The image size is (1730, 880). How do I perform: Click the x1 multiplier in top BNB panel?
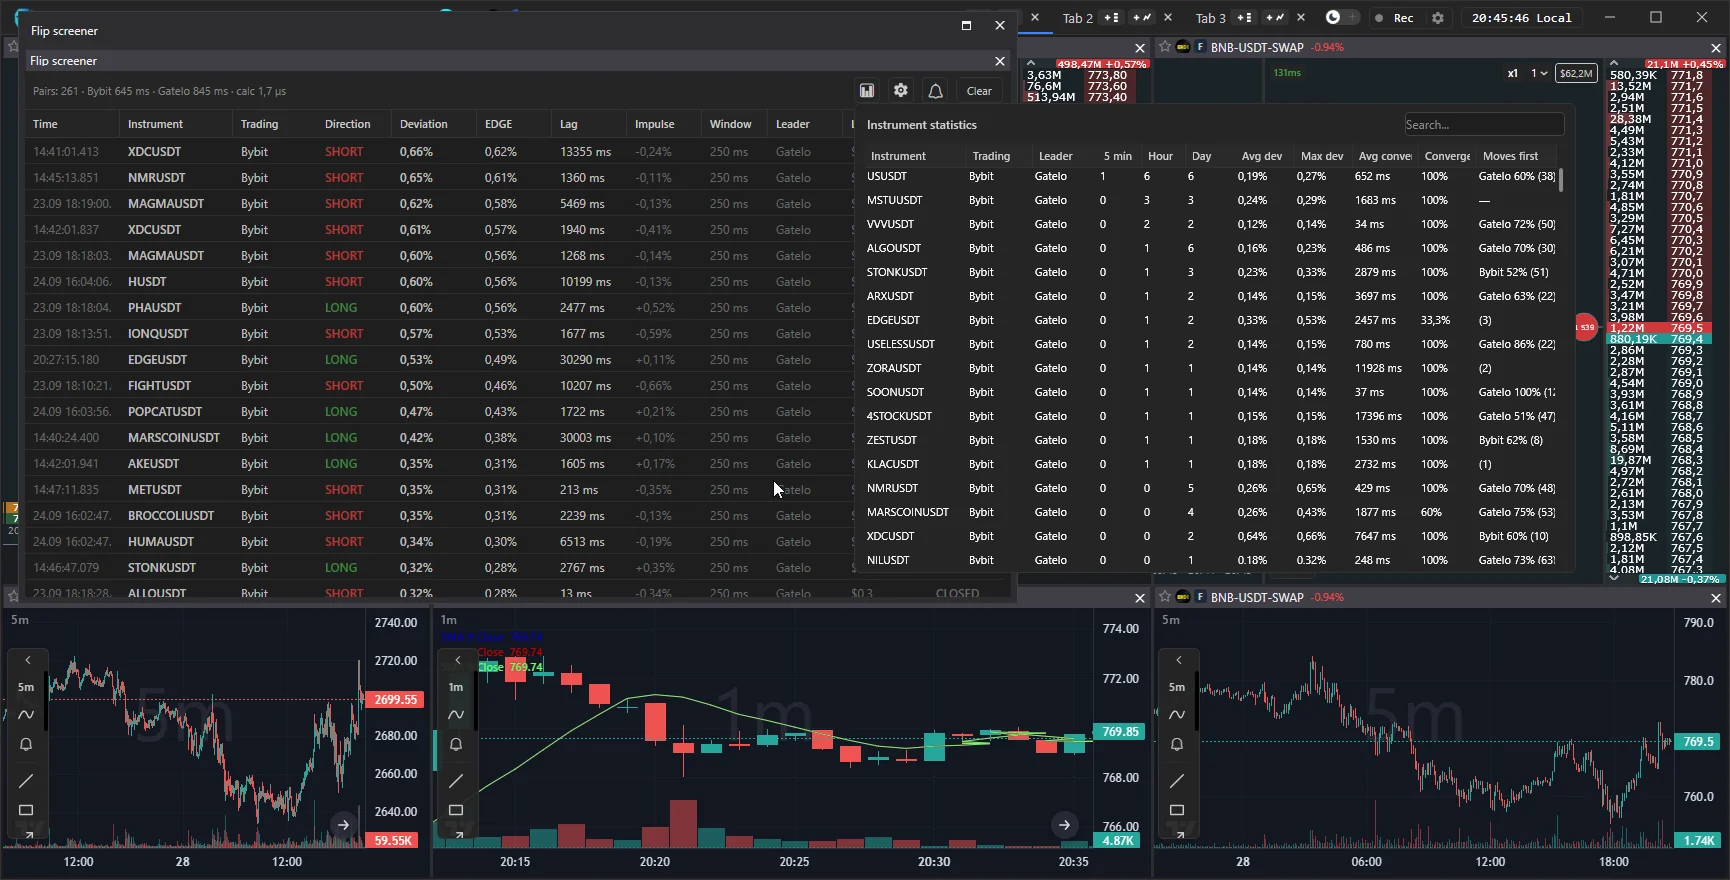pos(1513,73)
